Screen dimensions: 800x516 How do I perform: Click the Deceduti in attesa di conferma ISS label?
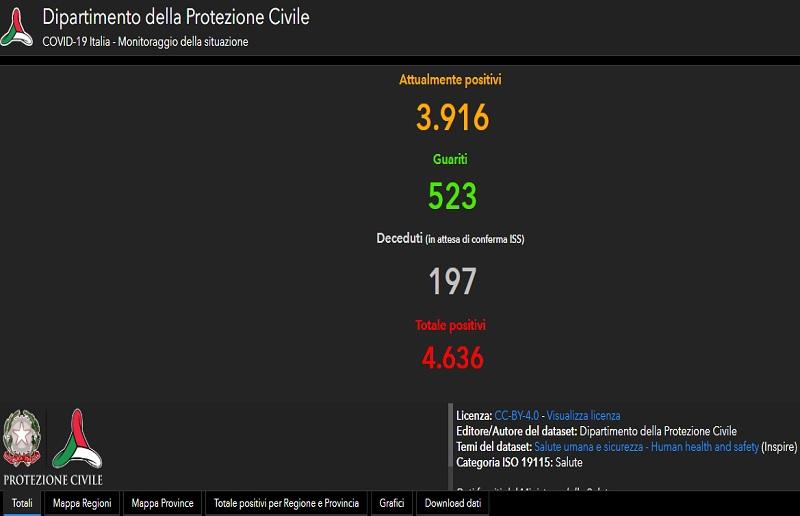[450, 238]
